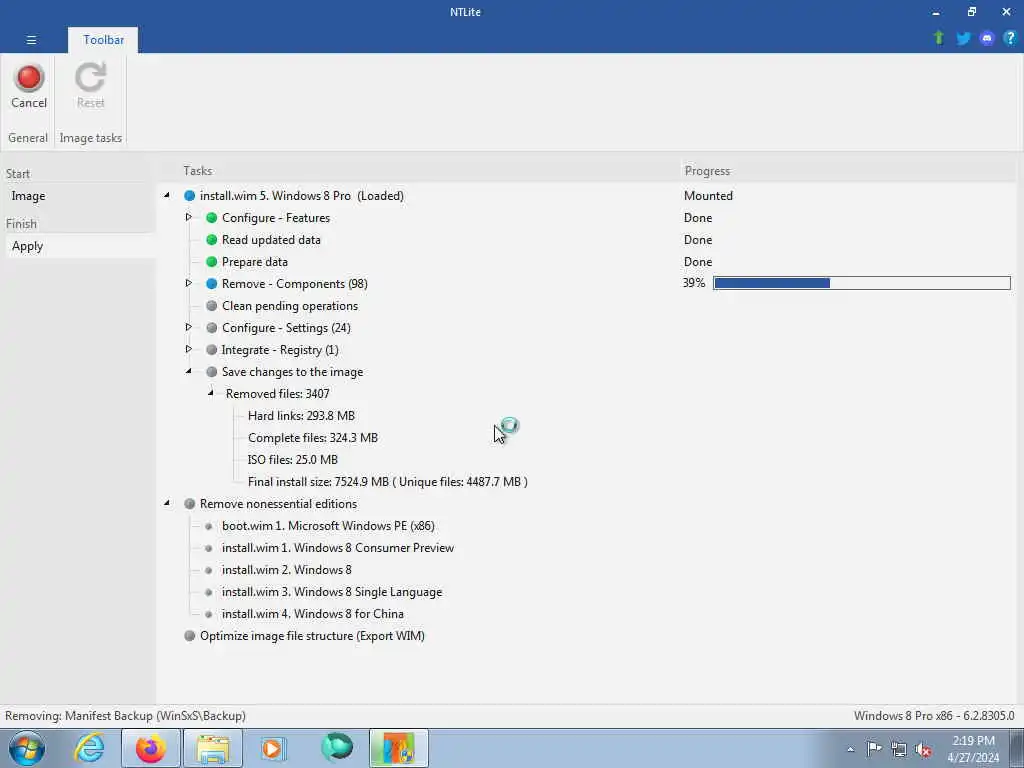The width and height of the screenshot is (1024, 768).
Task: Open File Explorer folder in taskbar
Action: (213, 748)
